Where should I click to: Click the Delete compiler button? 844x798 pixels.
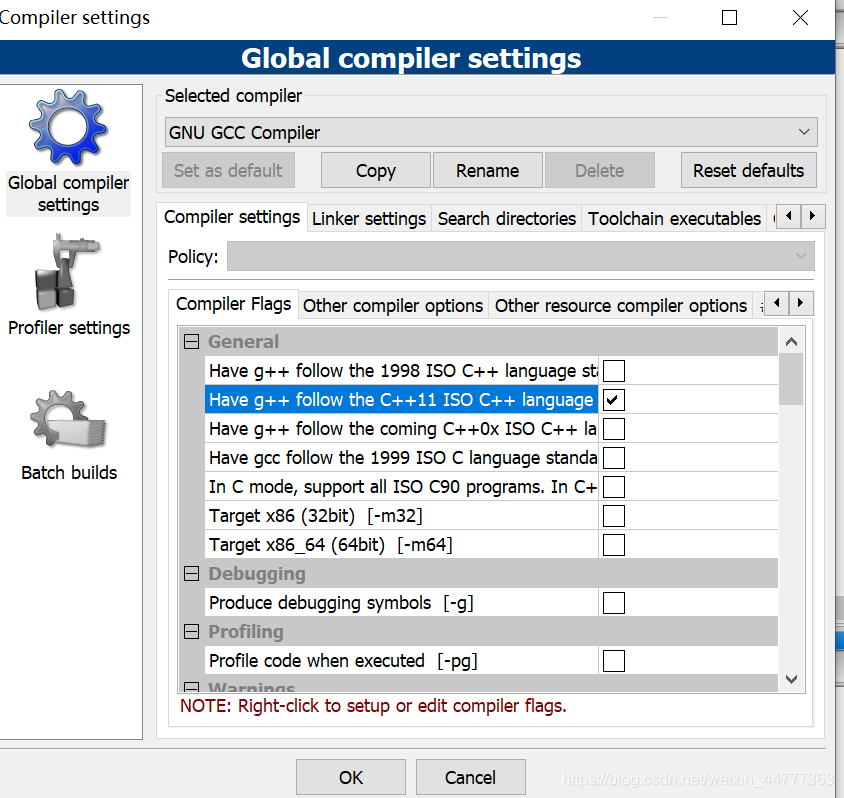tap(600, 171)
